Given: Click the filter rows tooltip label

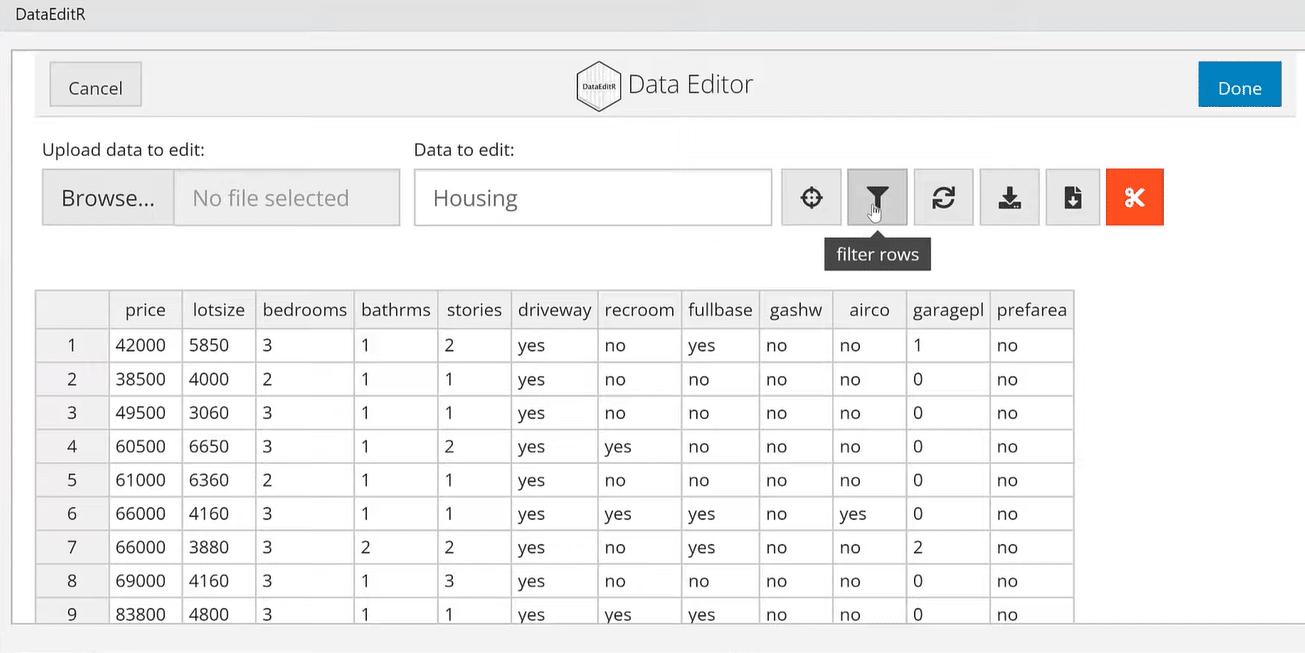Looking at the screenshot, I should [877, 255].
